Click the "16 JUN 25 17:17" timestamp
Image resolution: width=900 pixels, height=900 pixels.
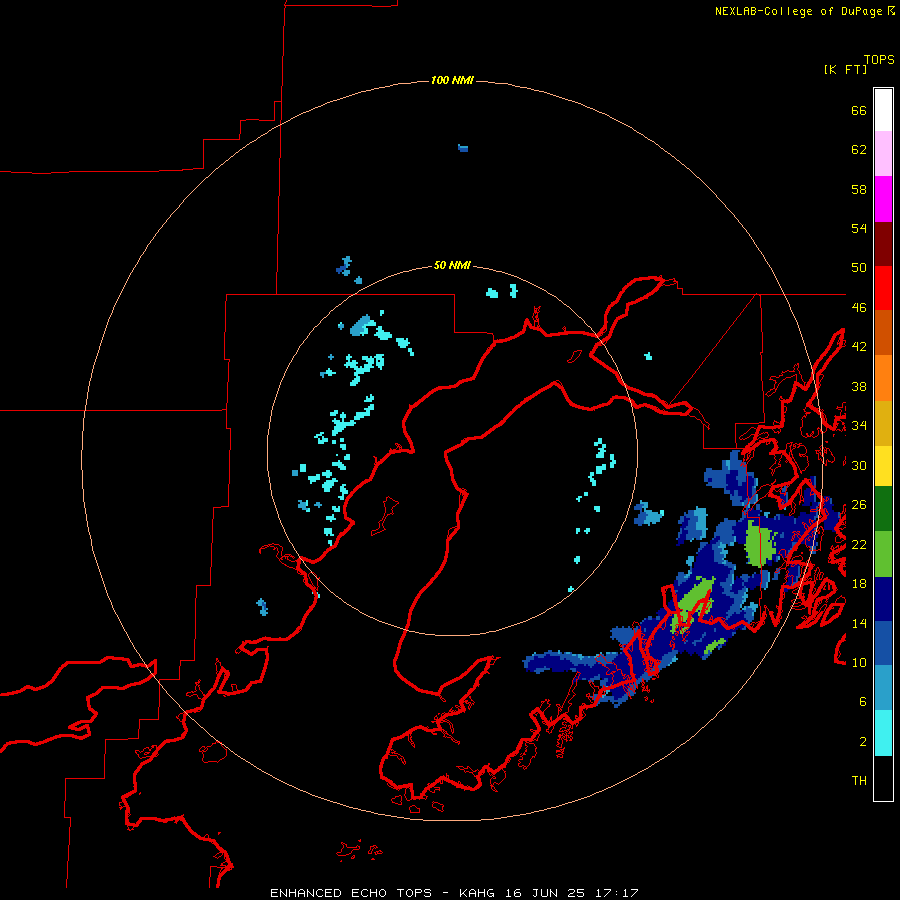pos(572,893)
